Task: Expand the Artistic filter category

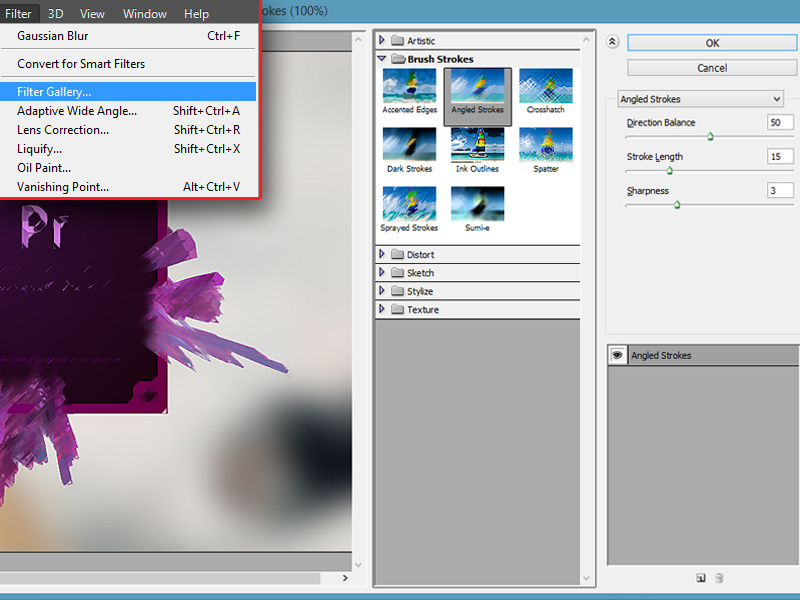Action: pyautogui.click(x=382, y=40)
